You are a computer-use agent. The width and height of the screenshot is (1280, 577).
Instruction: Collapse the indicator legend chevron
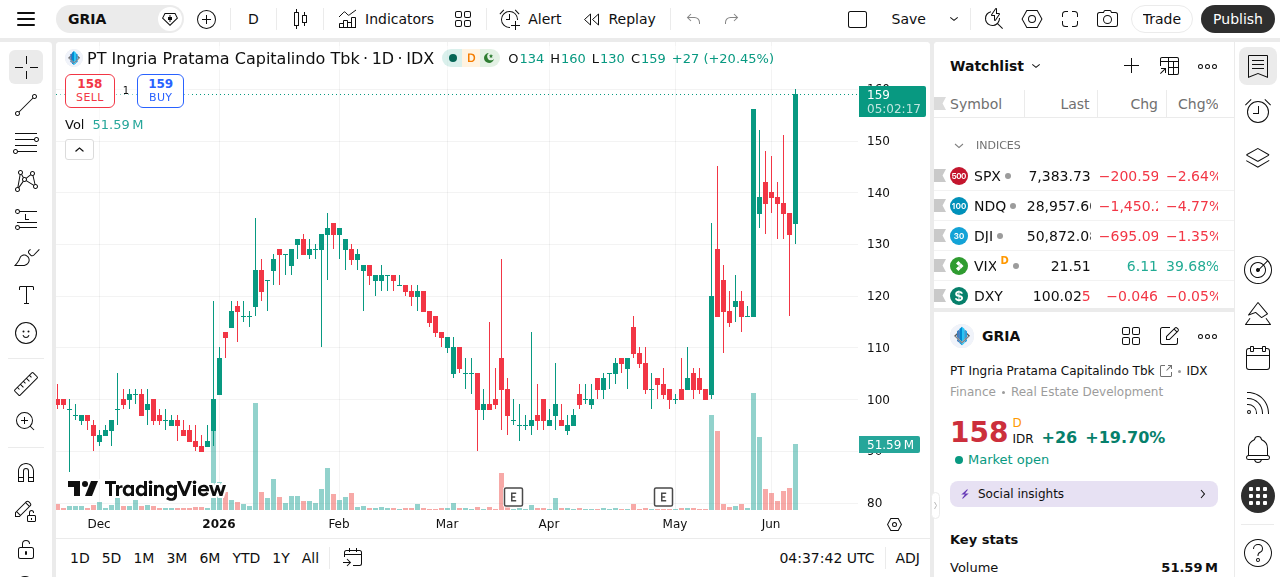[79, 150]
